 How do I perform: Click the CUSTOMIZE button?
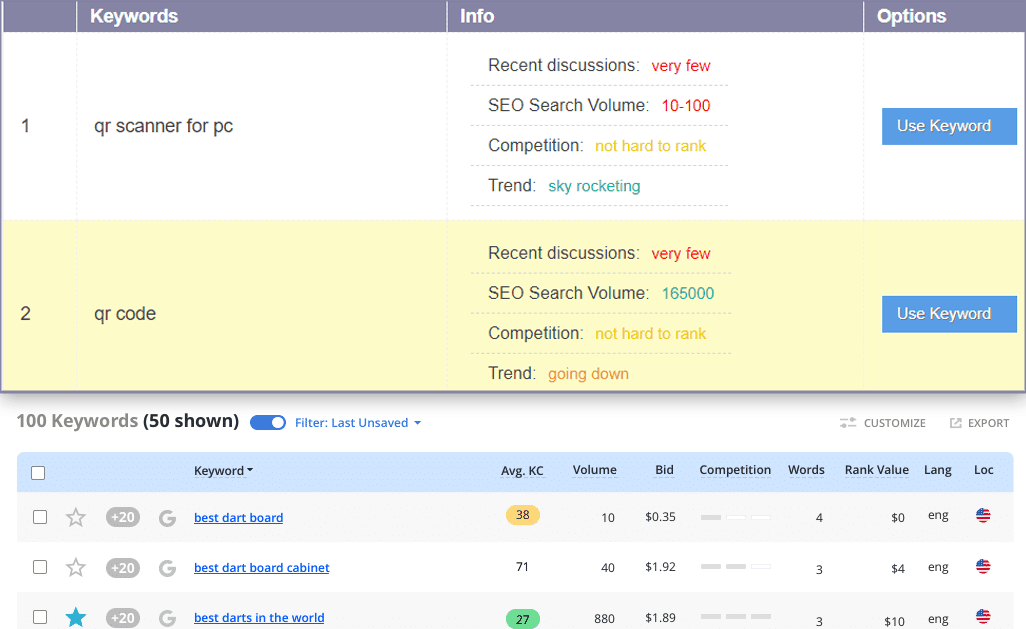pos(883,423)
